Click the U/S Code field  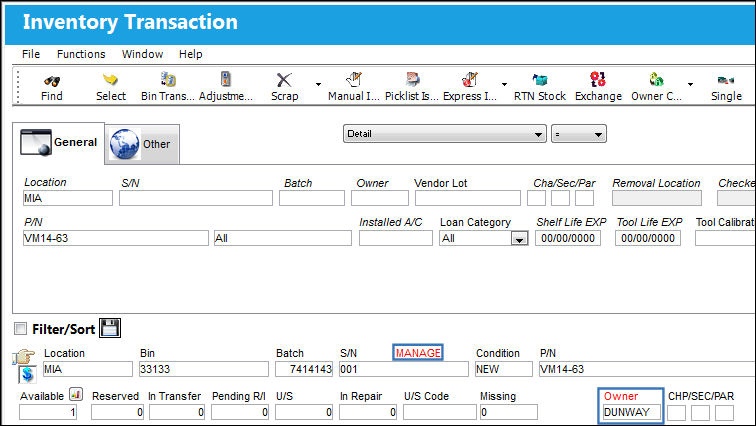coord(440,412)
